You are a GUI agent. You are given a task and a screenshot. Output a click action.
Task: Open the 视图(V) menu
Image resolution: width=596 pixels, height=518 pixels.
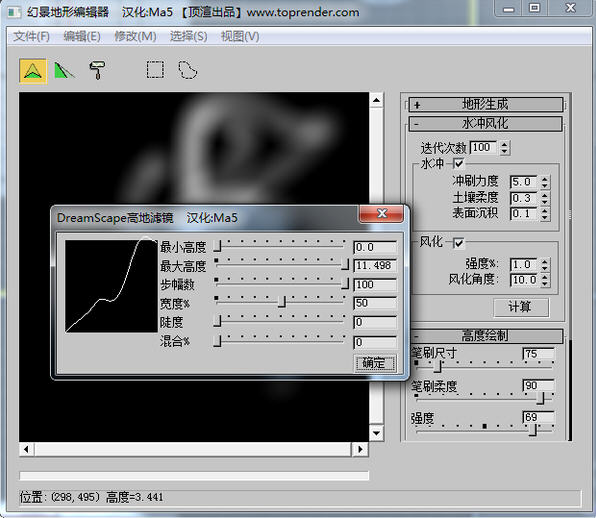point(240,36)
